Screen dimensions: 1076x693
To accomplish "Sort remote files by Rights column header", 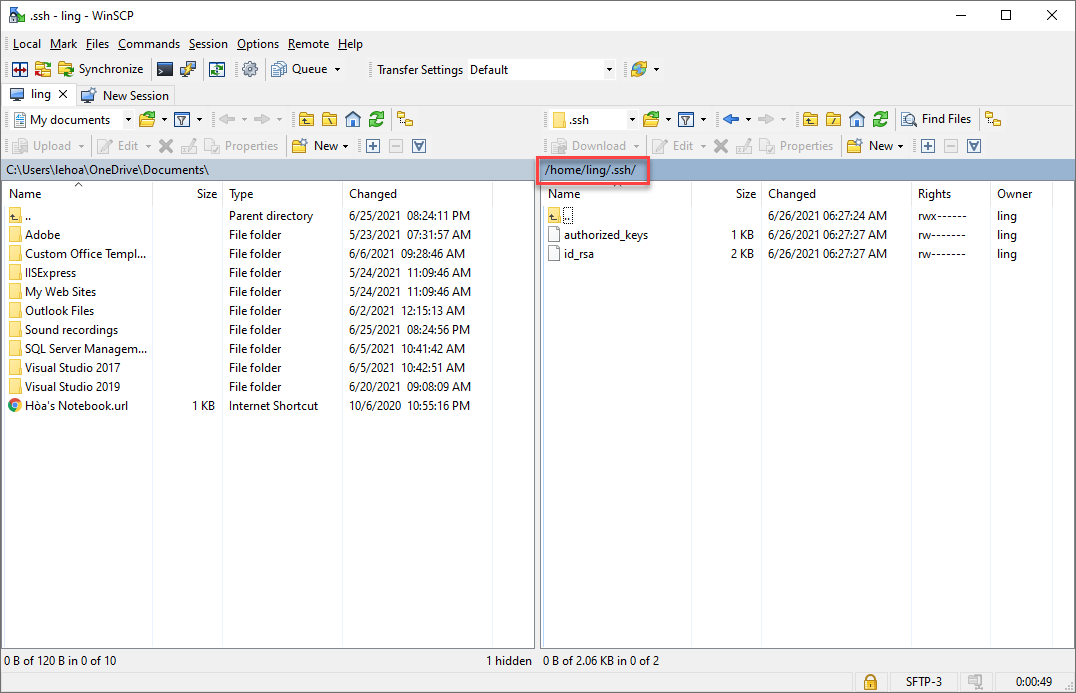I will (950, 194).
